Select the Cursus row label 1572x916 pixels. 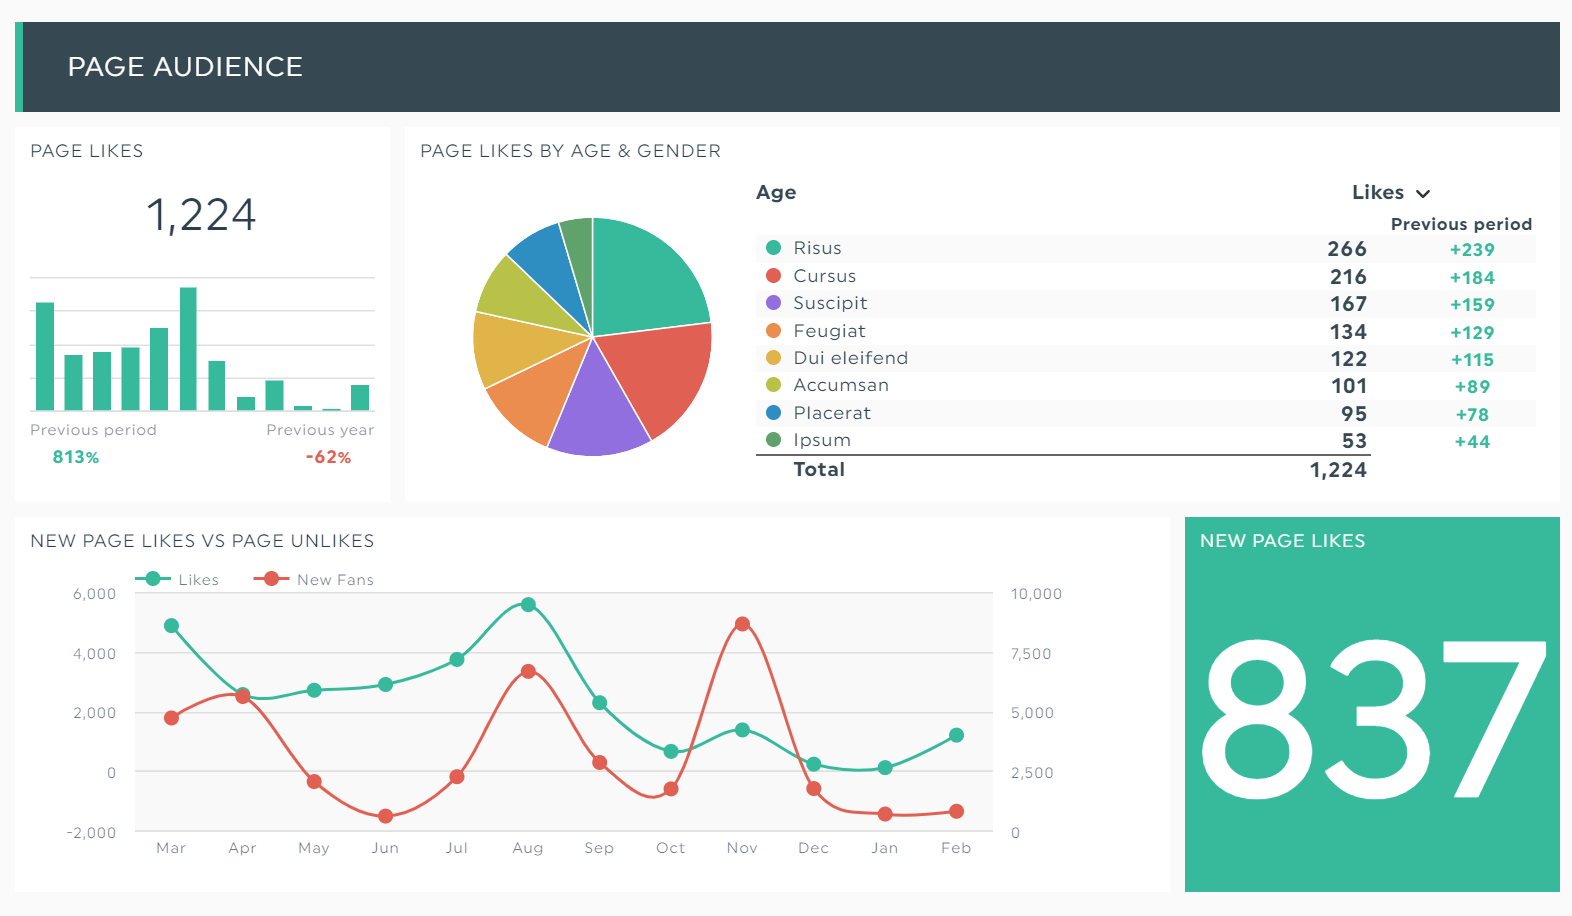(x=824, y=276)
